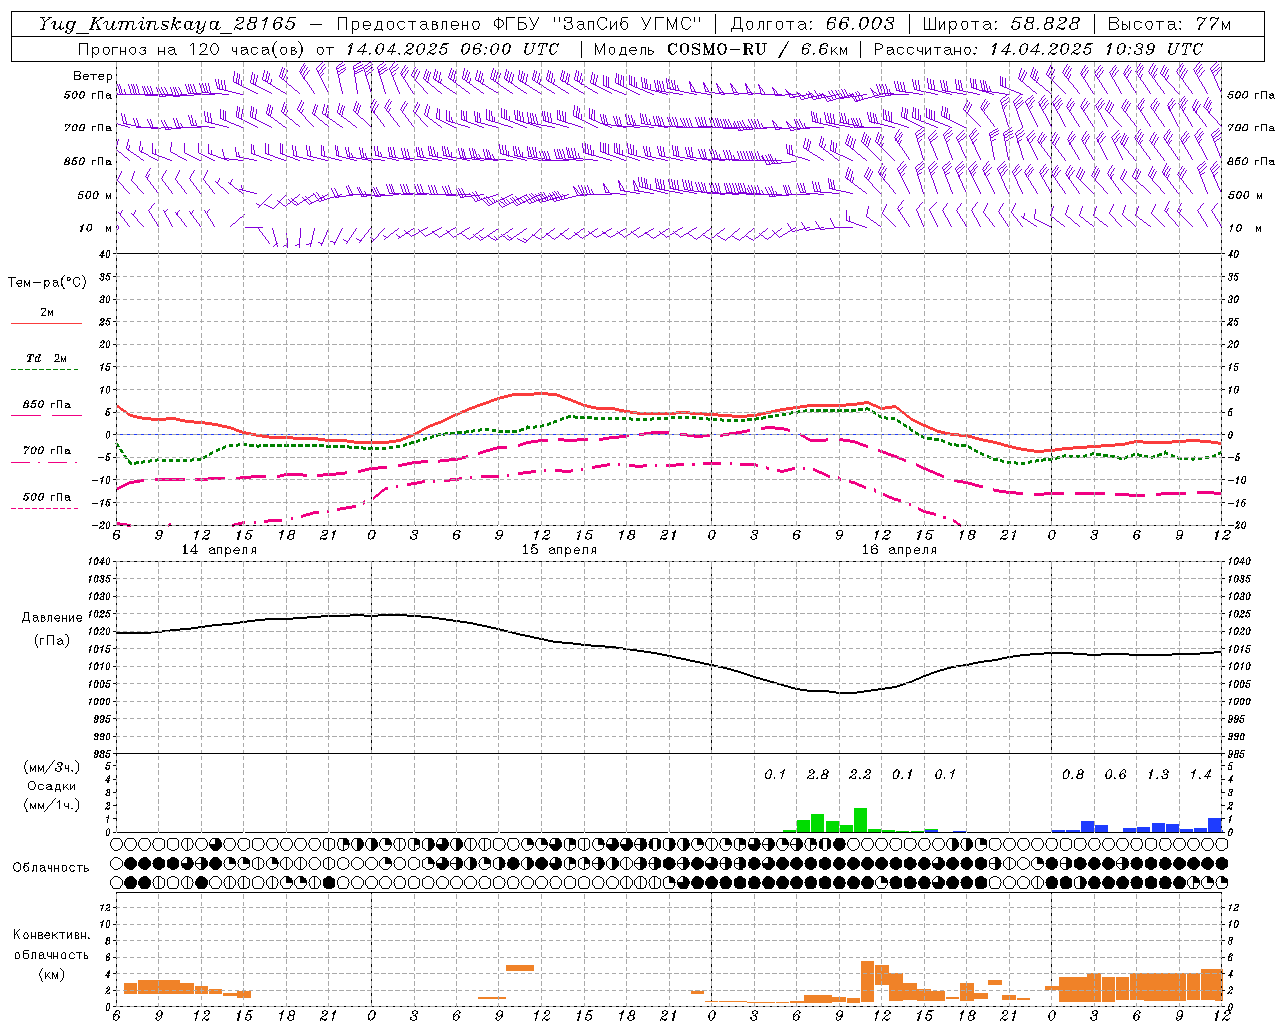Image resolution: width=1280 pixels, height=1024 pixels.
Task: Select the 0.8 precipitation value
Action: point(1073,774)
